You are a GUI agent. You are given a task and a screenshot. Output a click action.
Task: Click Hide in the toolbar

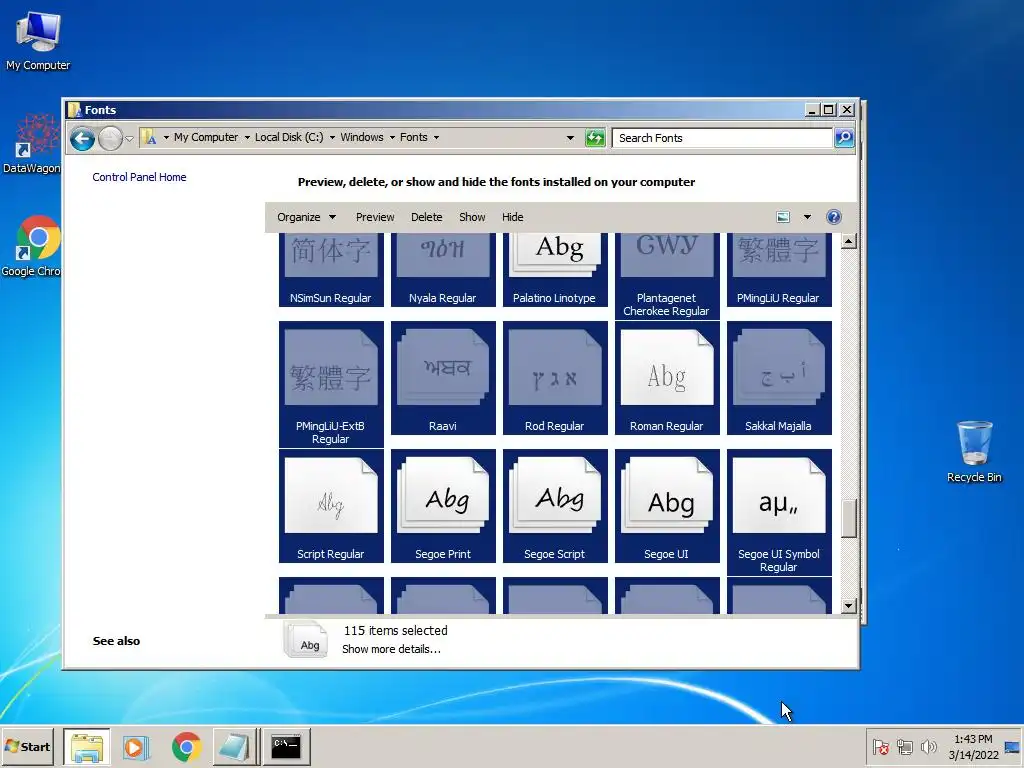click(513, 217)
